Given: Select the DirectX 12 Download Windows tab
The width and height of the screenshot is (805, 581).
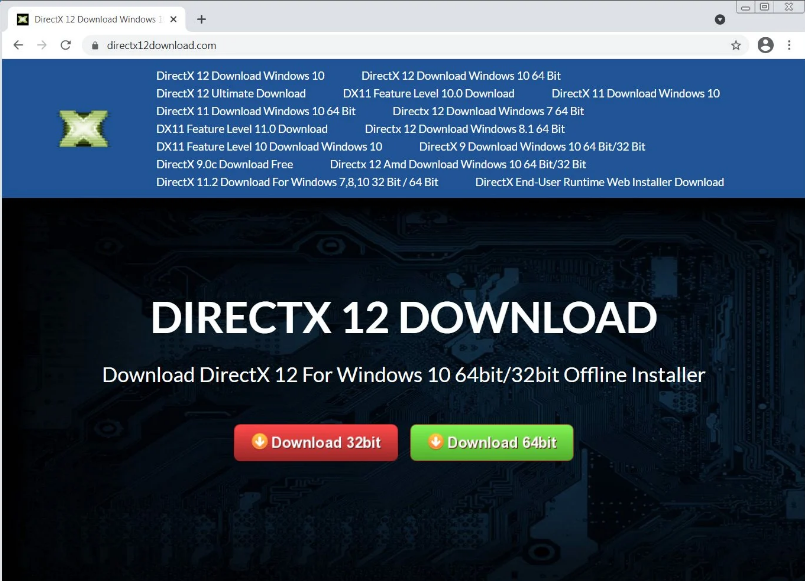Looking at the screenshot, I should (97, 20).
